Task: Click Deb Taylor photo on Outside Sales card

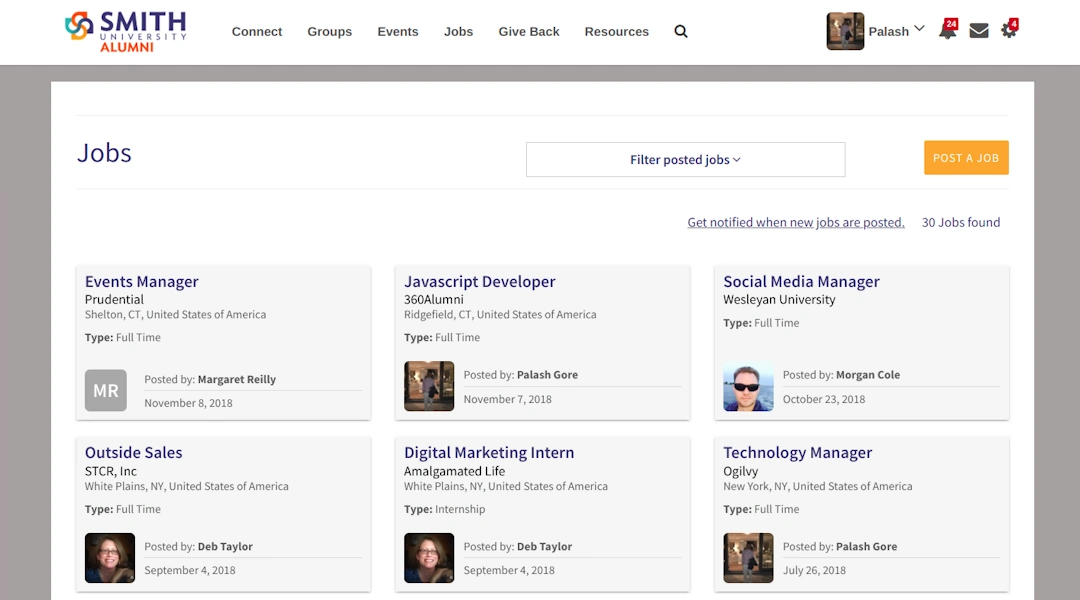Action: click(x=110, y=558)
